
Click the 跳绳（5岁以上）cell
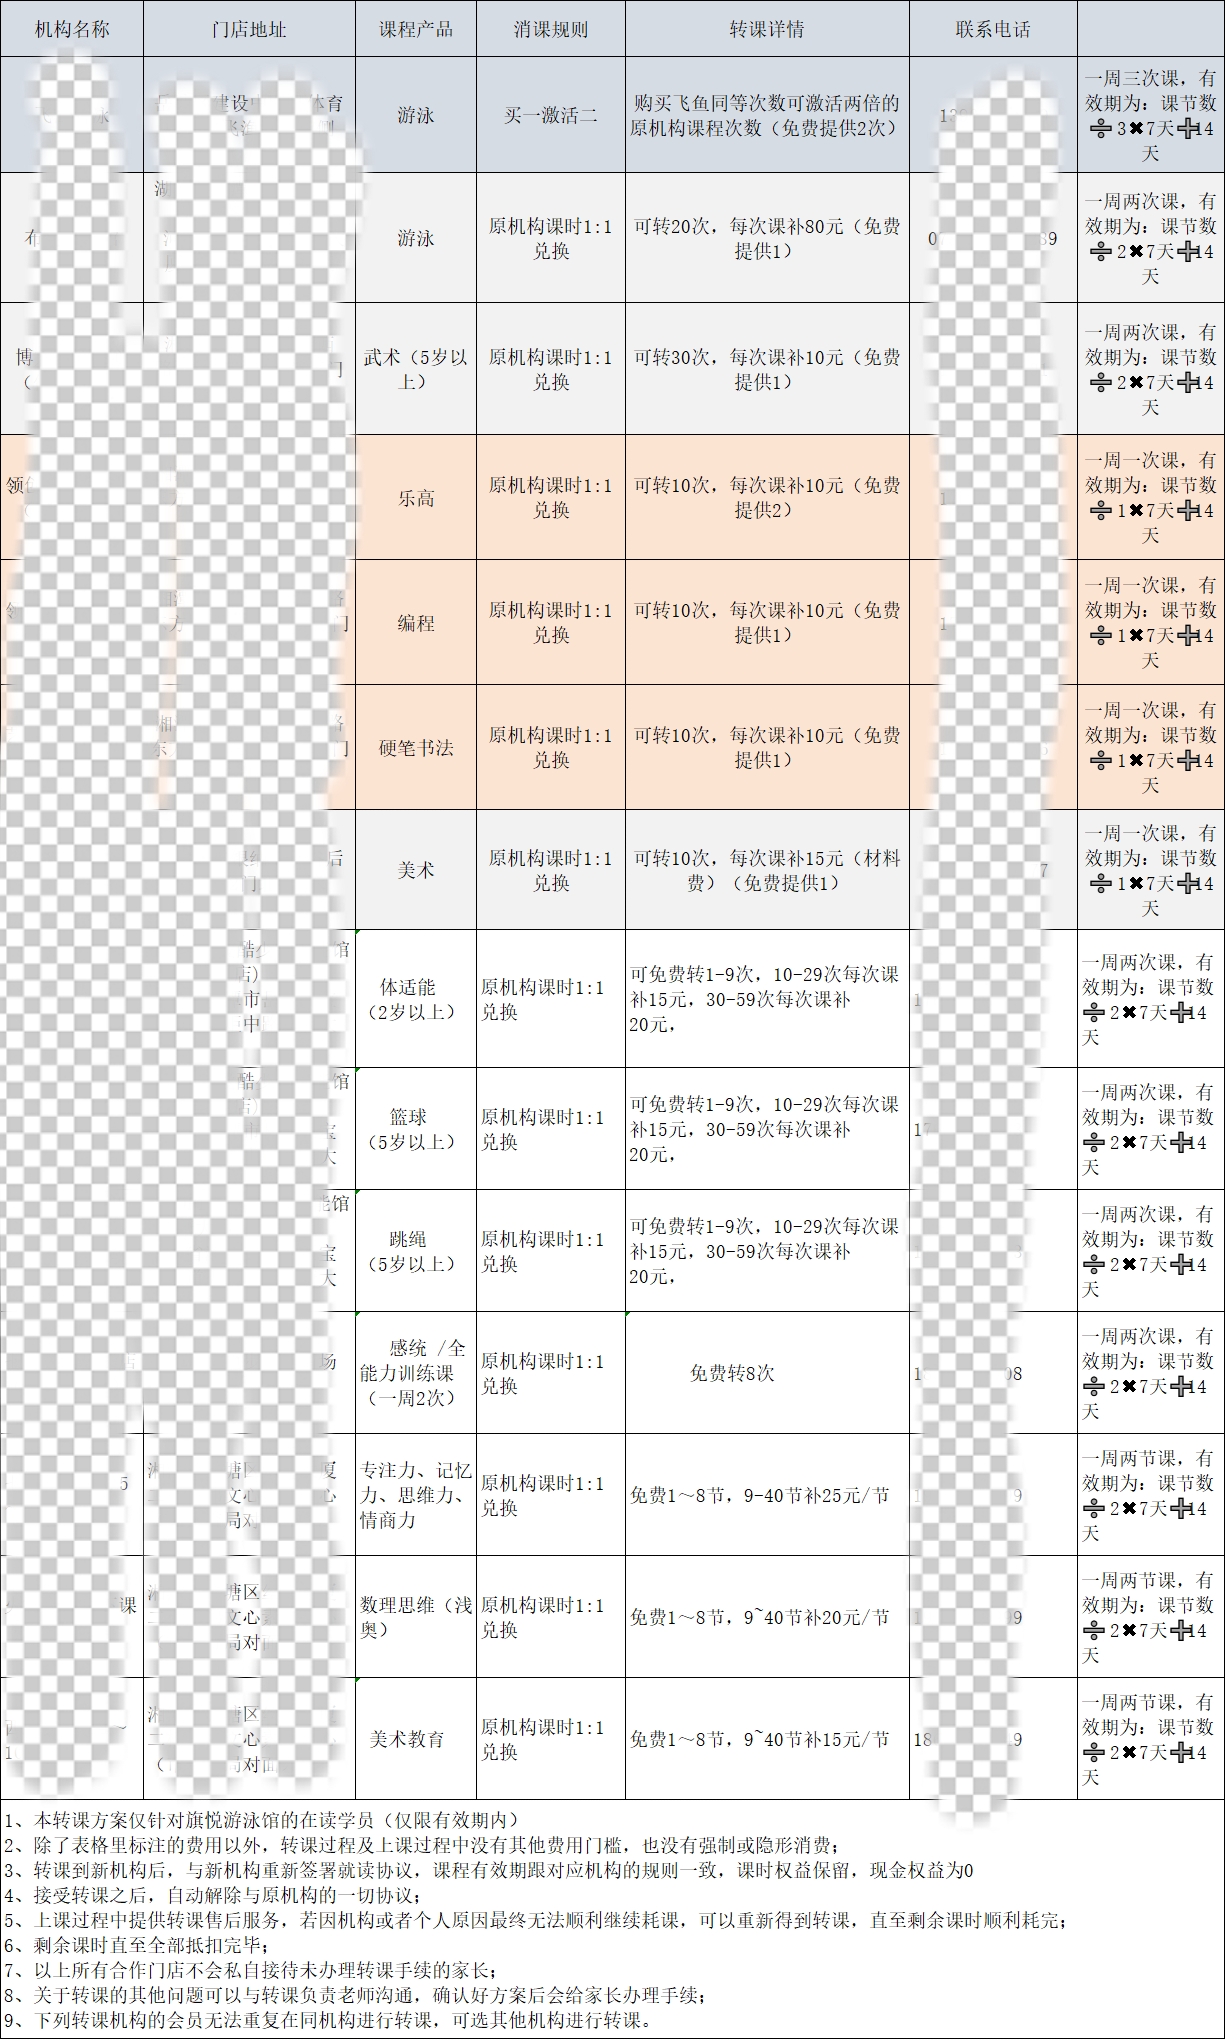click(x=415, y=1251)
